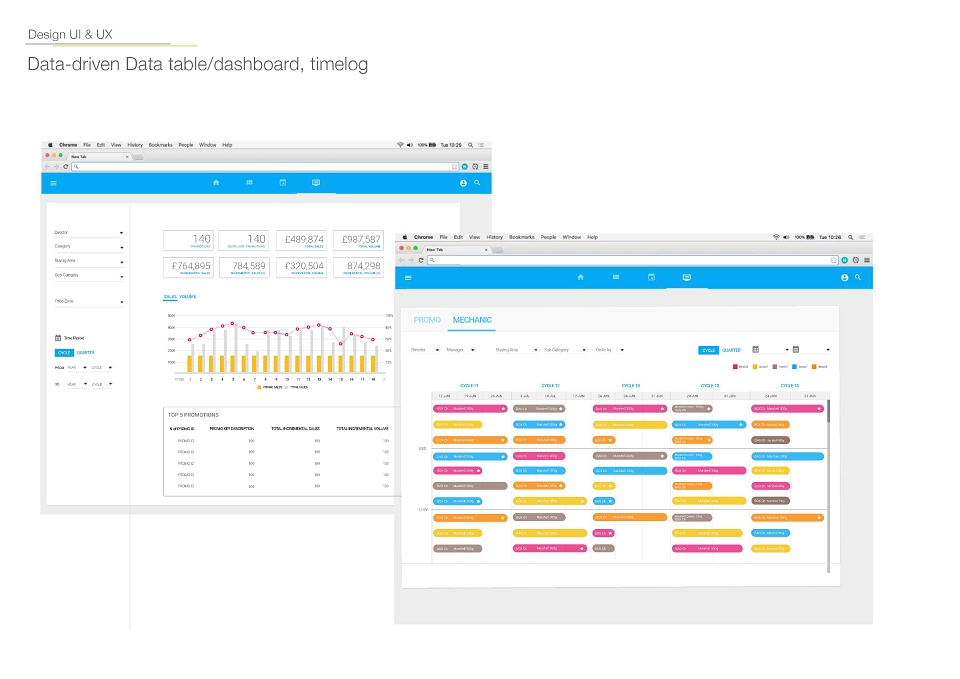The image size is (960, 679).
Task: Click the monitor icon in the front window navbar
Action: (687, 277)
